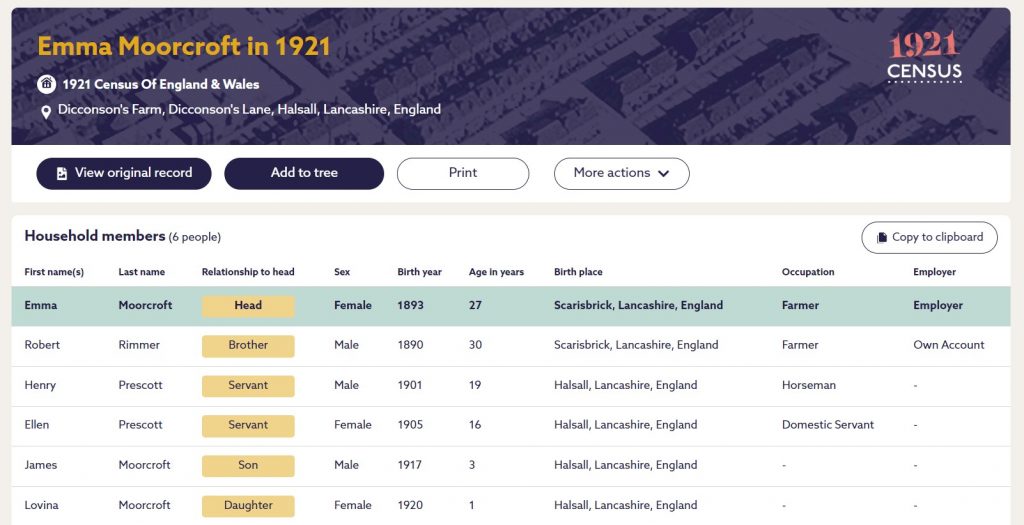Viewport: 1024px width, 525px height.
Task: Select Ellen in the household list
Action: click(37, 425)
